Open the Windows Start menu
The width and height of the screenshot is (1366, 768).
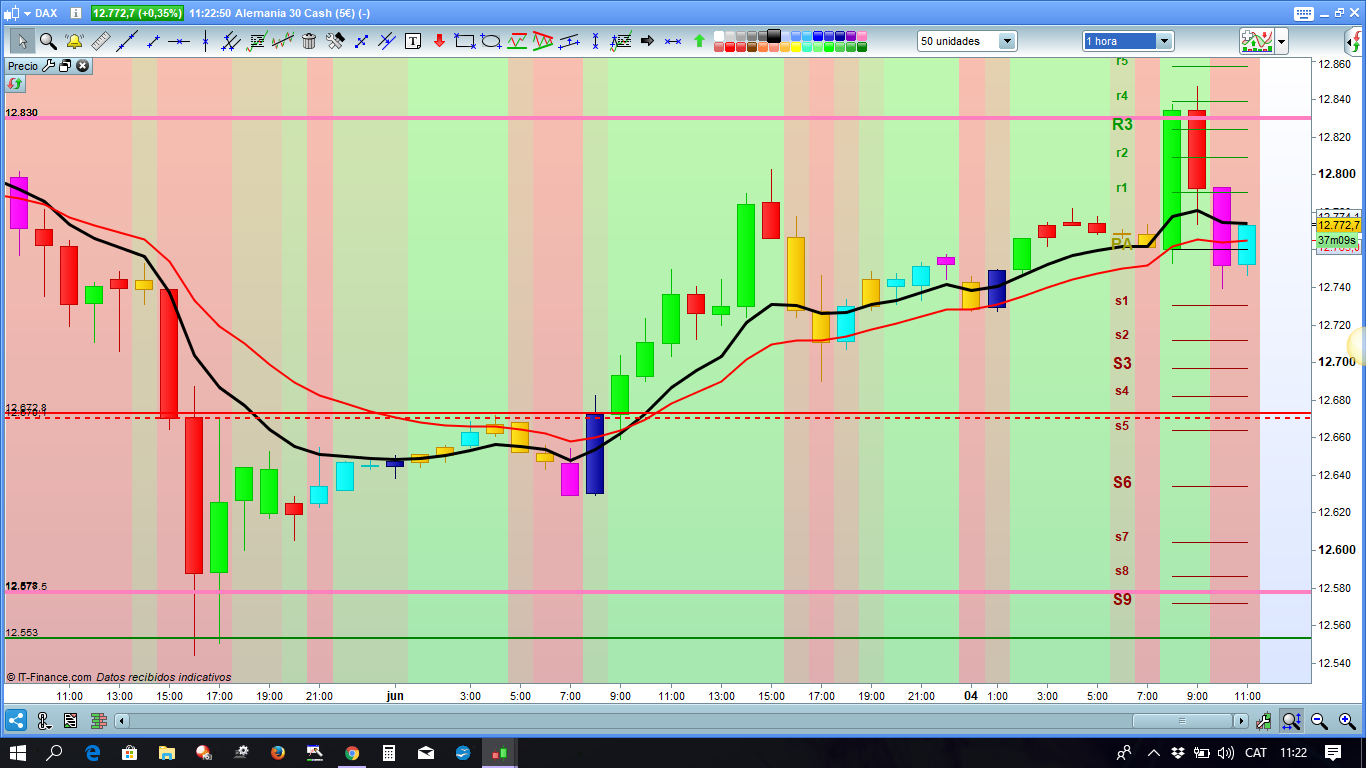(19, 752)
